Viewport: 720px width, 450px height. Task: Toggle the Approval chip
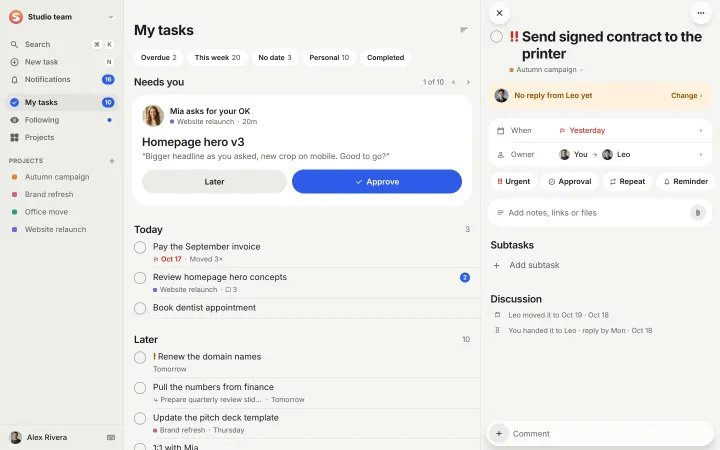[x=569, y=181]
